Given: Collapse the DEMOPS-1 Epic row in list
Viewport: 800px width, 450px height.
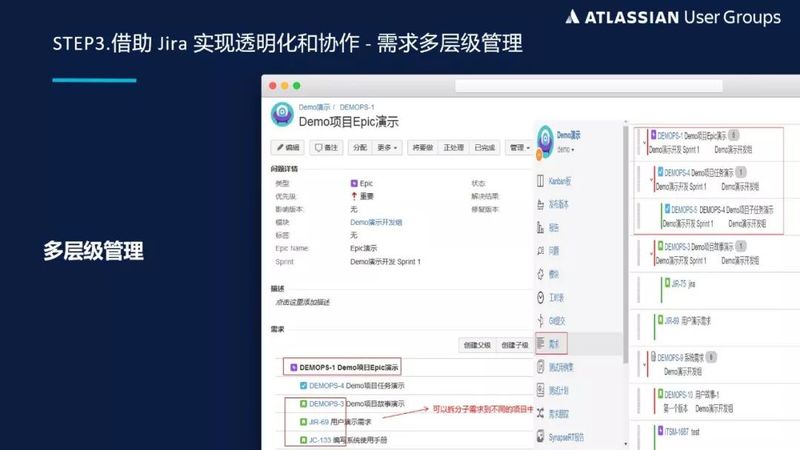Looking at the screenshot, I should [644, 142].
